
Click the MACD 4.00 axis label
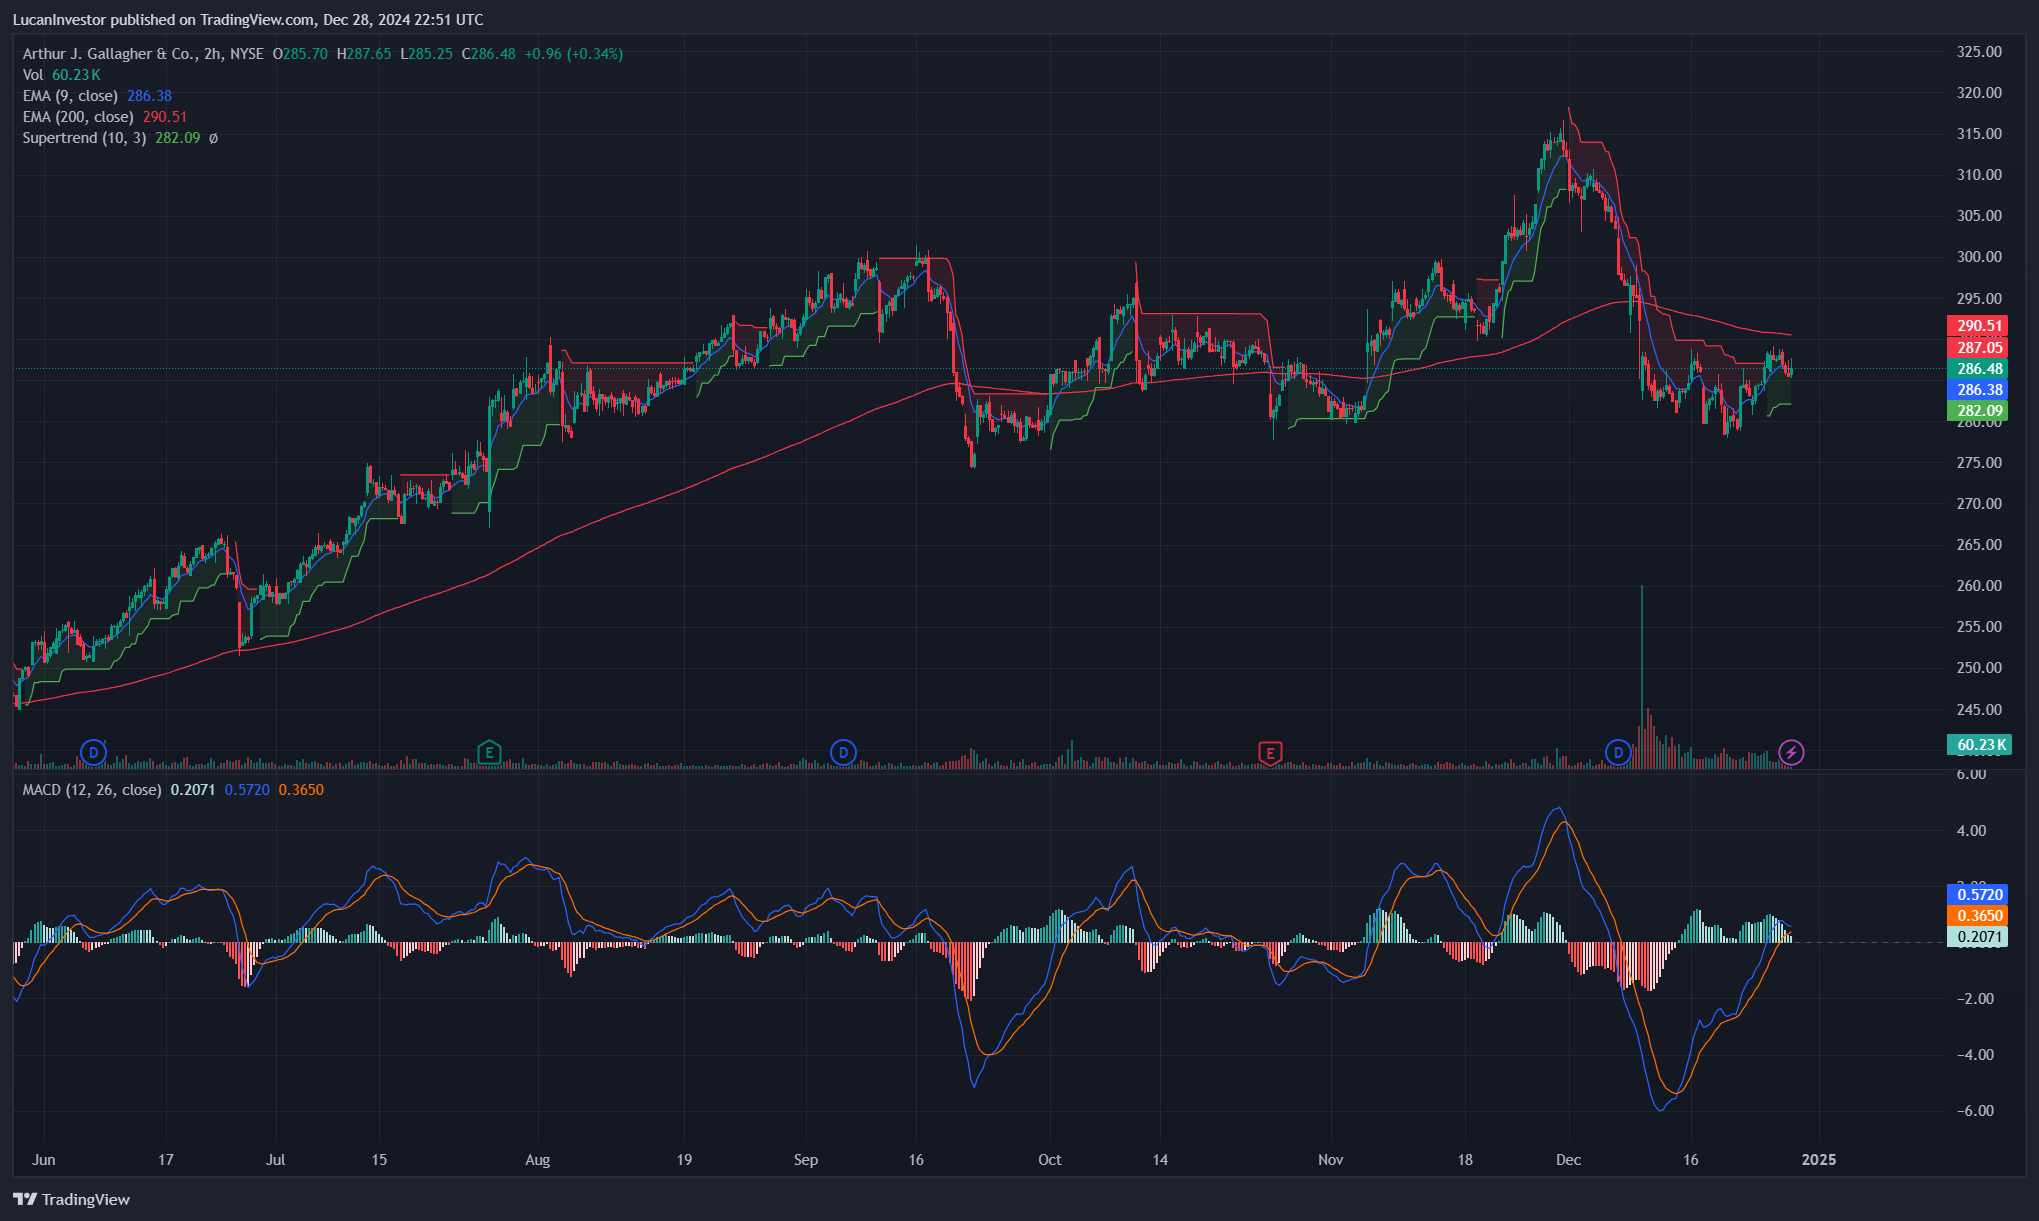pyautogui.click(x=1972, y=831)
